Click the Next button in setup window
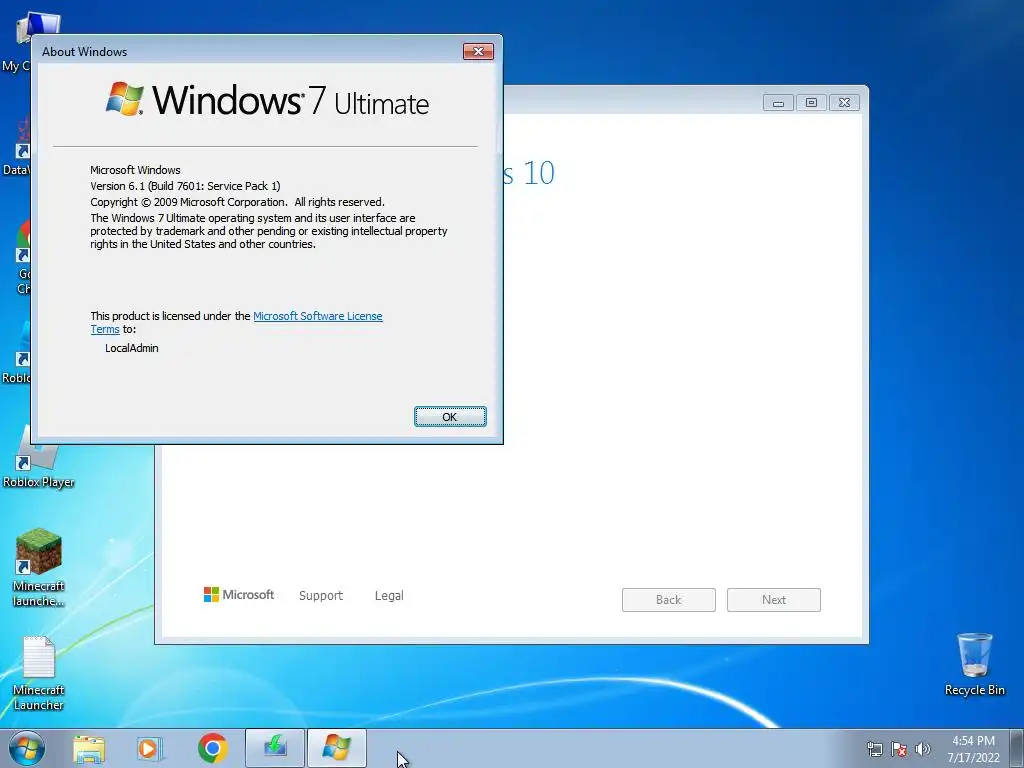This screenshot has height=768, width=1024. (x=773, y=600)
